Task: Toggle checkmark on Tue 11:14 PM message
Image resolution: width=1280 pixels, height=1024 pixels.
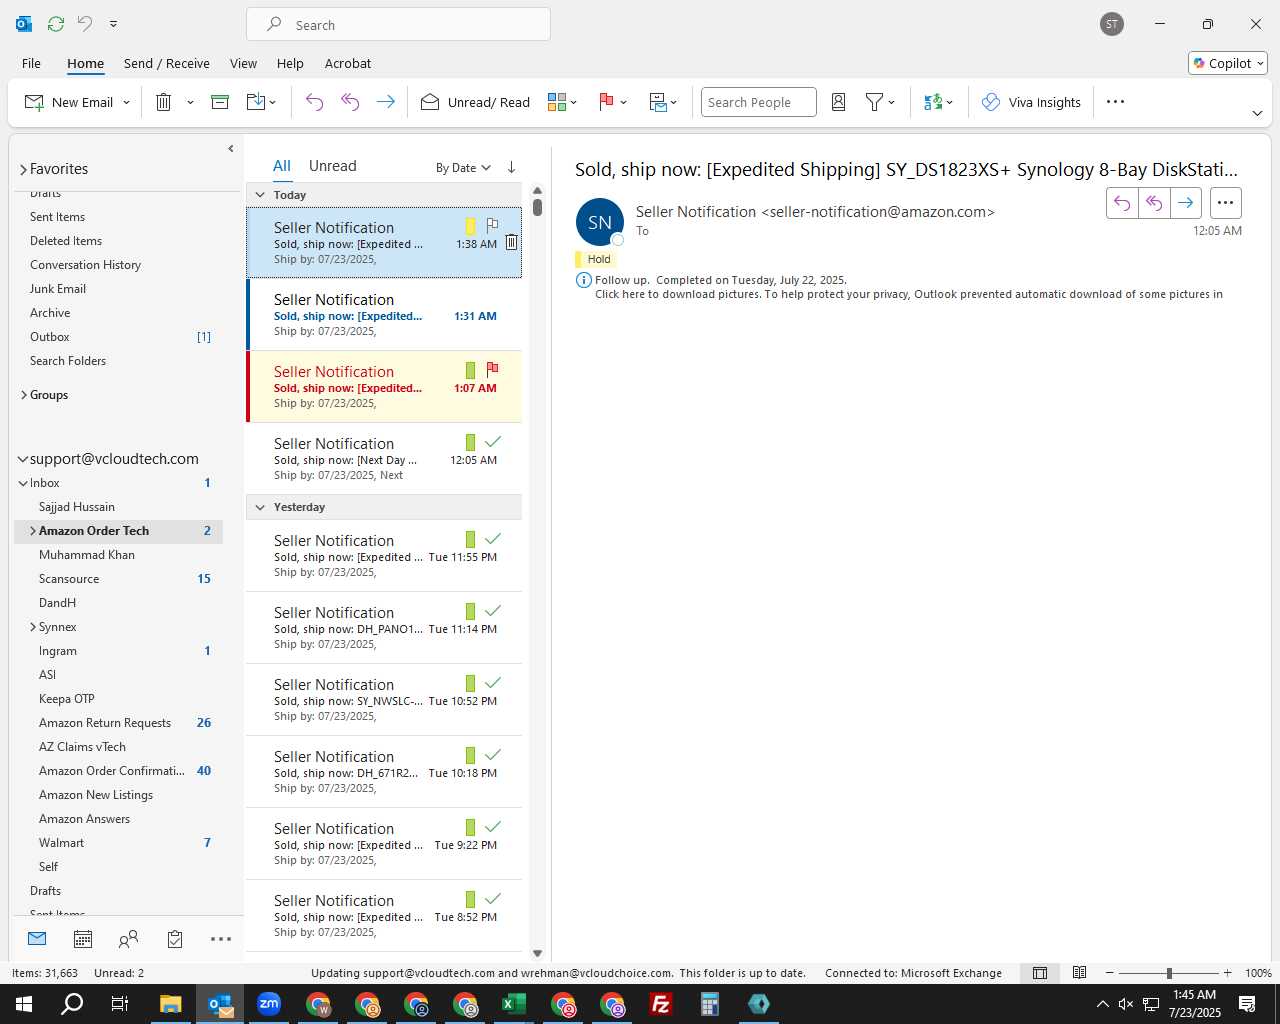Action: pos(492,610)
